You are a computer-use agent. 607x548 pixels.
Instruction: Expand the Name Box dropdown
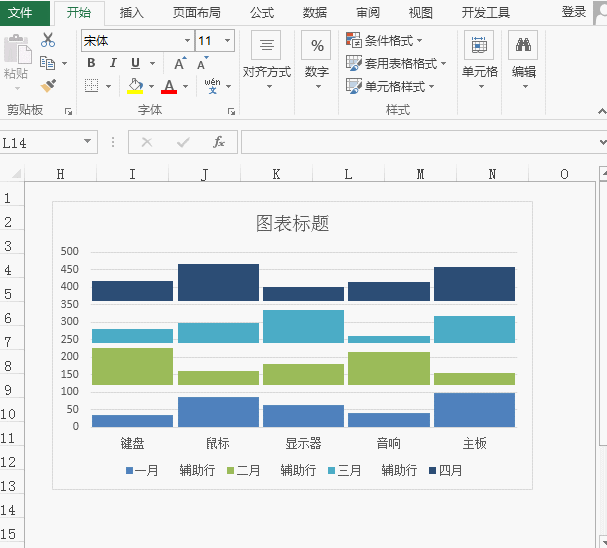(87, 141)
